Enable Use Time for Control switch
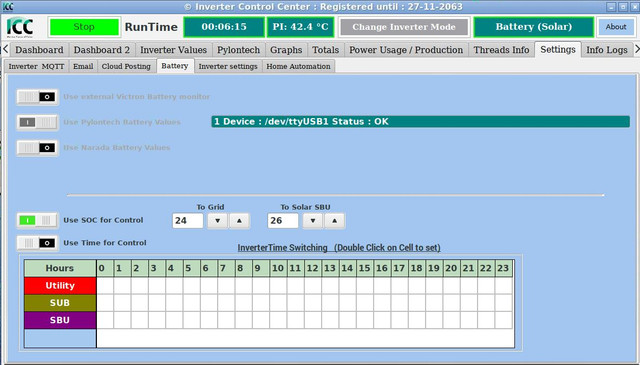This screenshot has height=365, width=640. (x=37, y=243)
